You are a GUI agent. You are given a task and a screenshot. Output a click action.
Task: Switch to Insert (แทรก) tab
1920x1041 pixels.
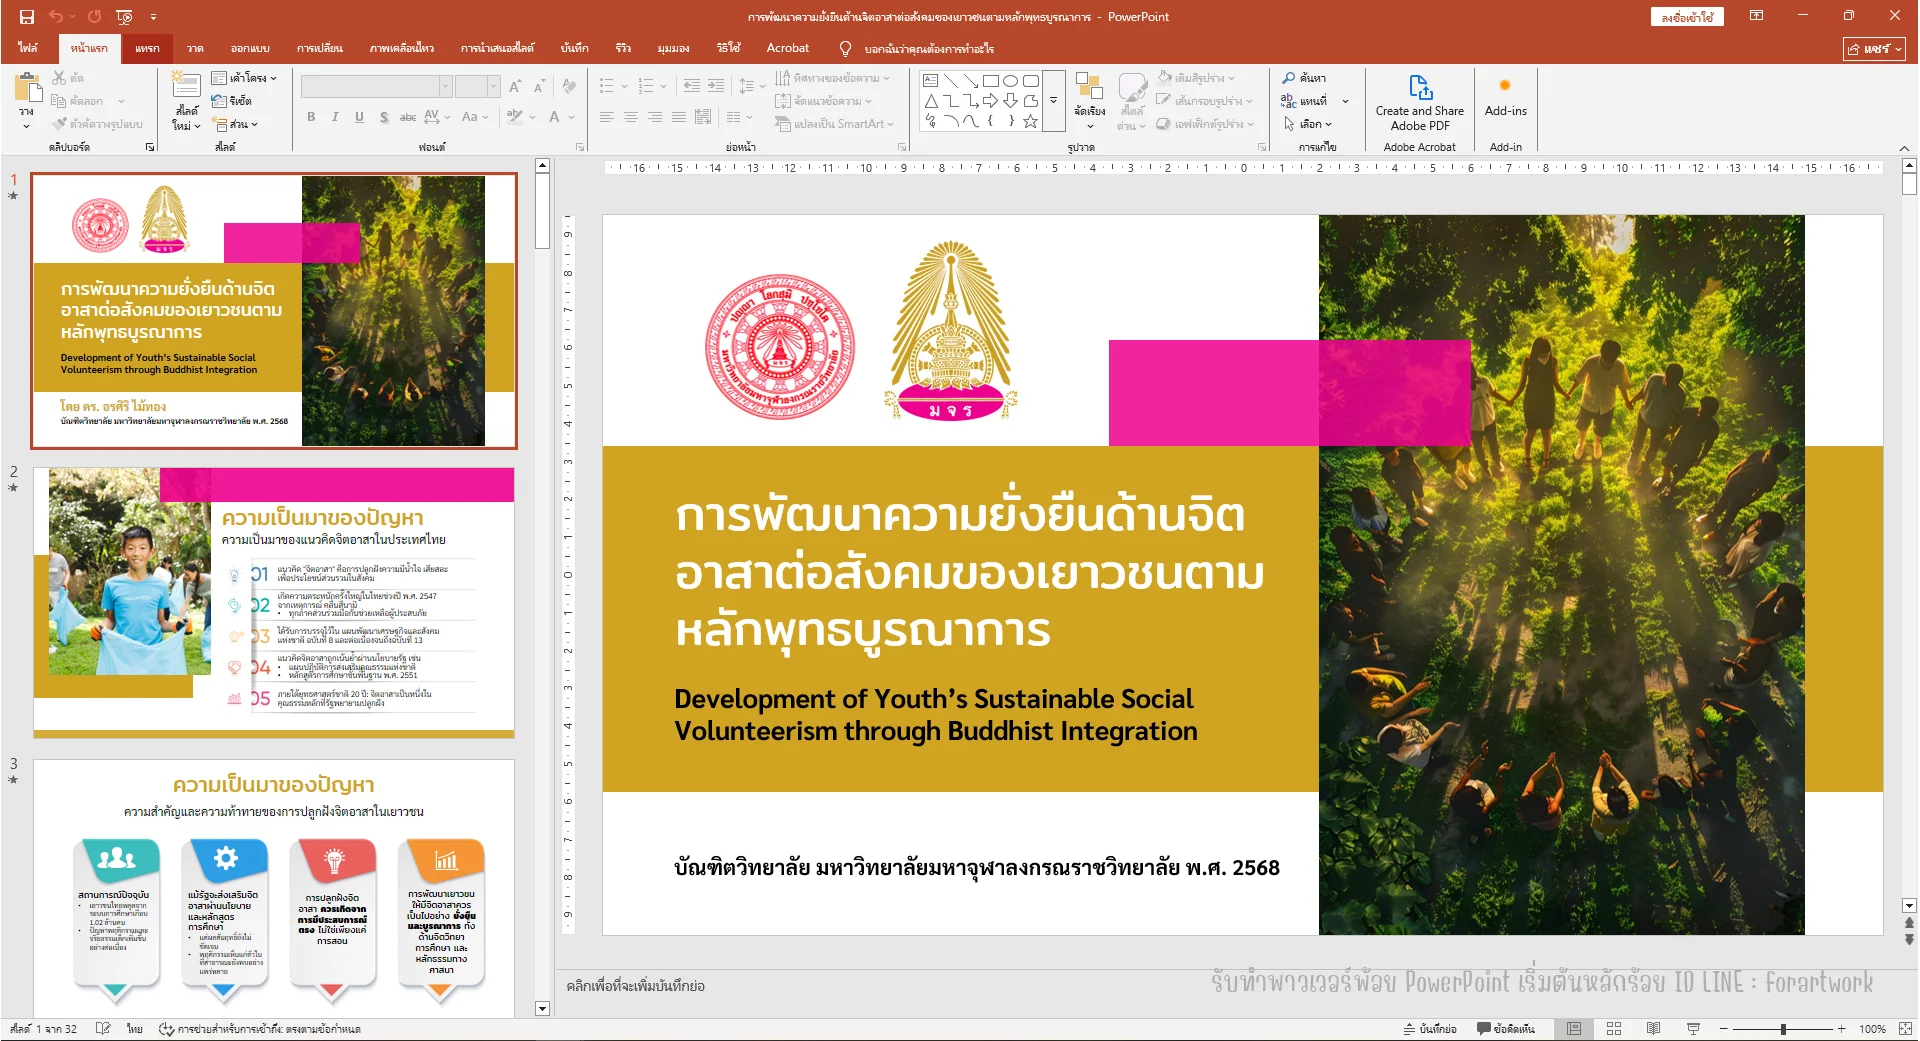click(x=147, y=48)
